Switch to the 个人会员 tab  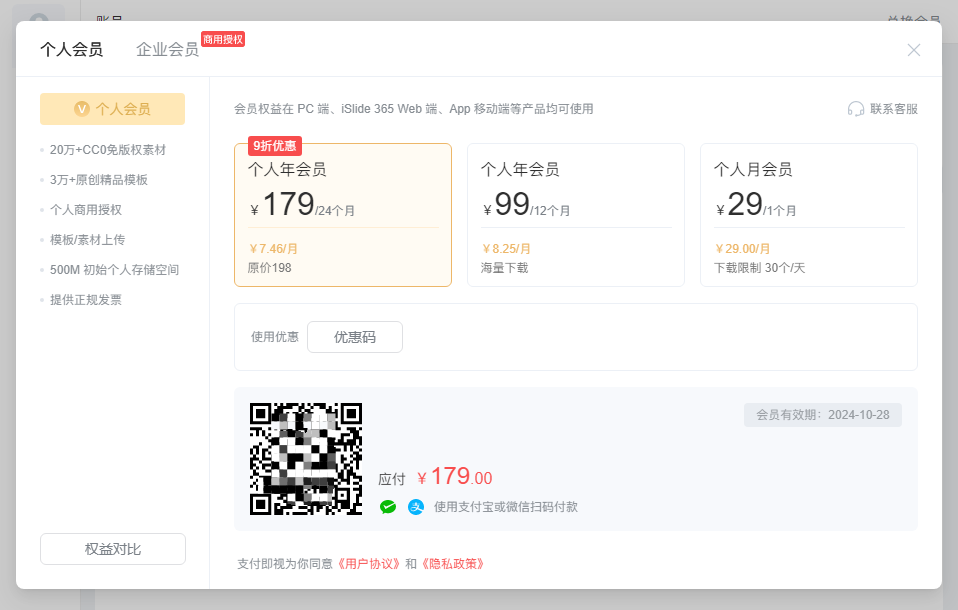click(x=71, y=50)
